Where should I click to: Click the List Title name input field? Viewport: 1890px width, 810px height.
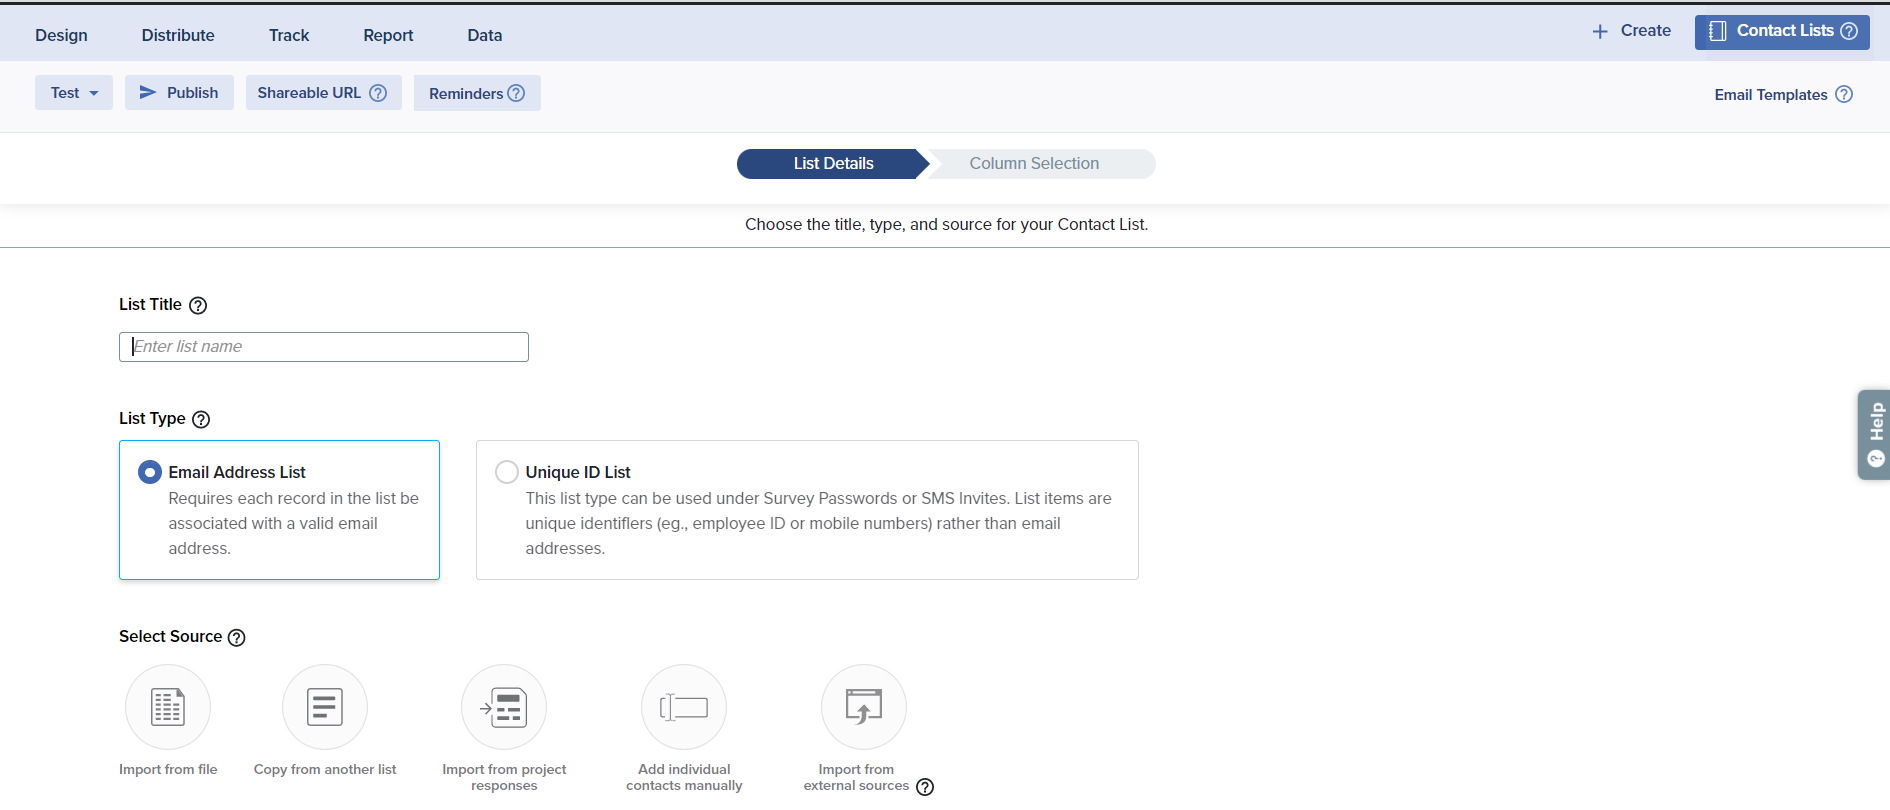pyautogui.click(x=324, y=347)
